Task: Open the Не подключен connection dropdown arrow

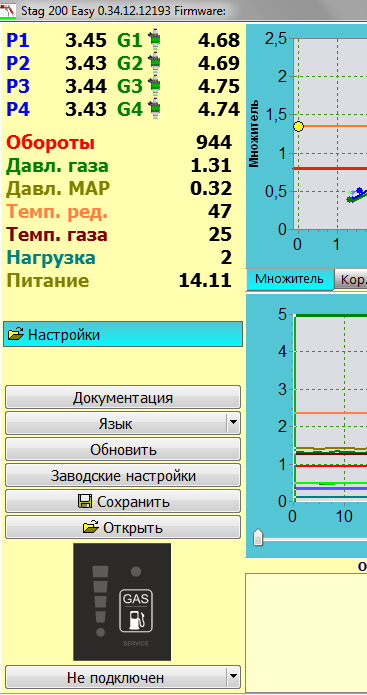Action: [x=233, y=677]
